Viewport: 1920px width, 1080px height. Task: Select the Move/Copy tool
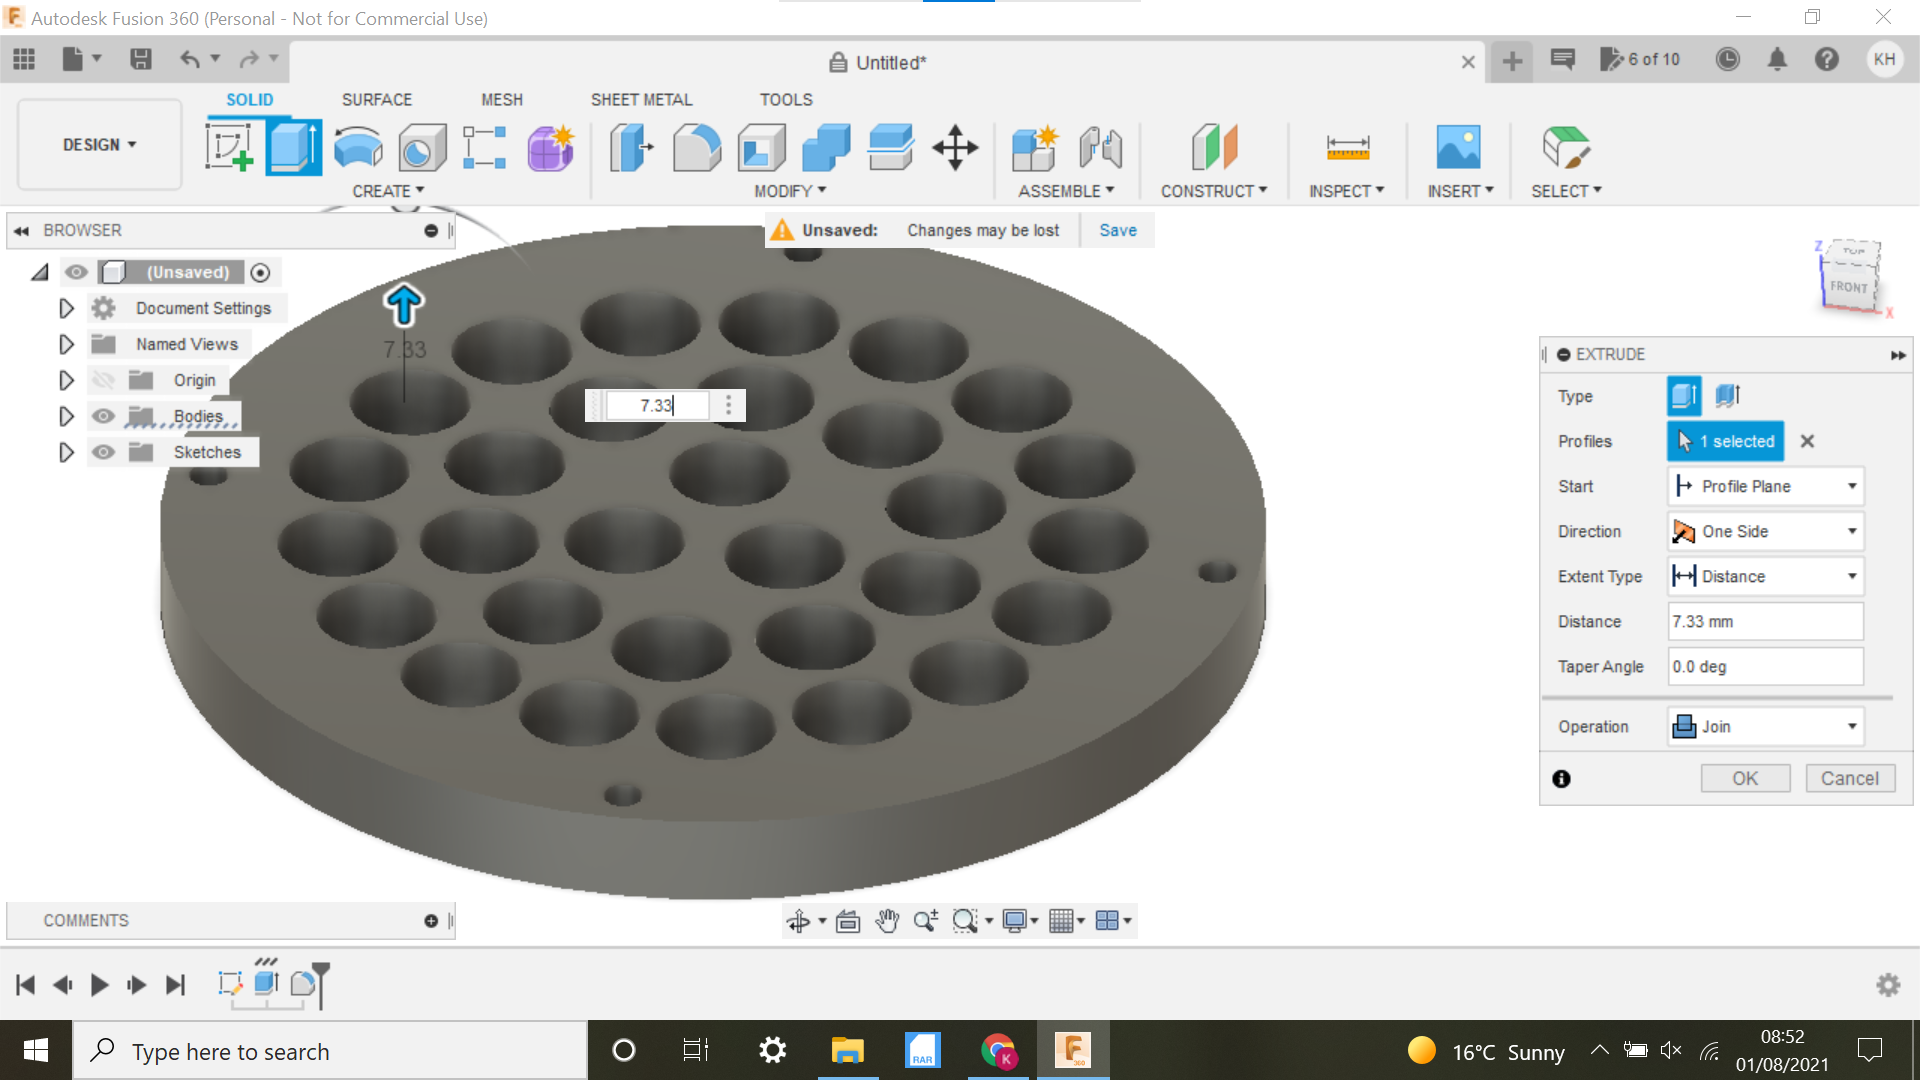coord(955,148)
